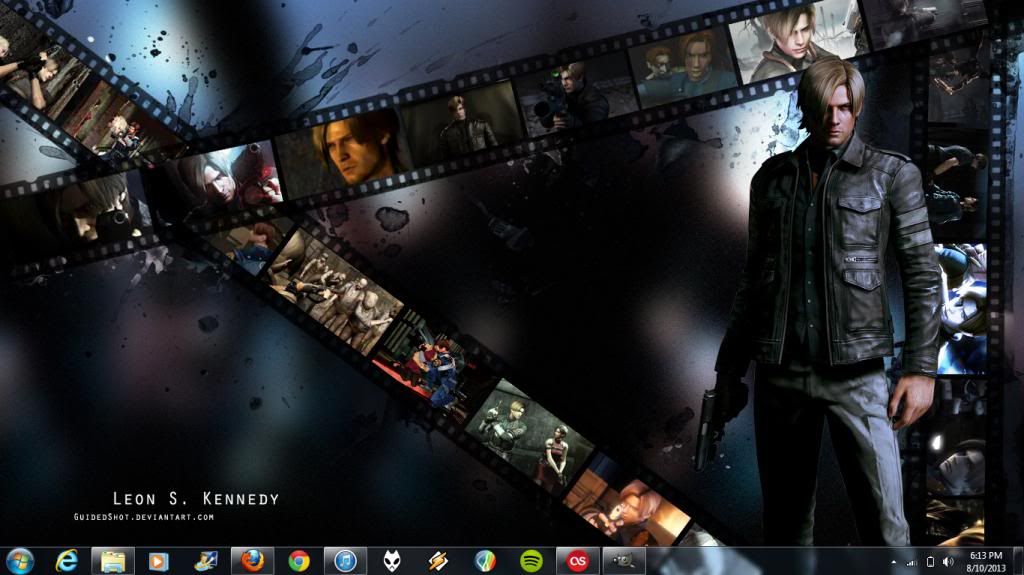Check the battery power tray icon
The image size is (1024, 575).
tap(931, 562)
